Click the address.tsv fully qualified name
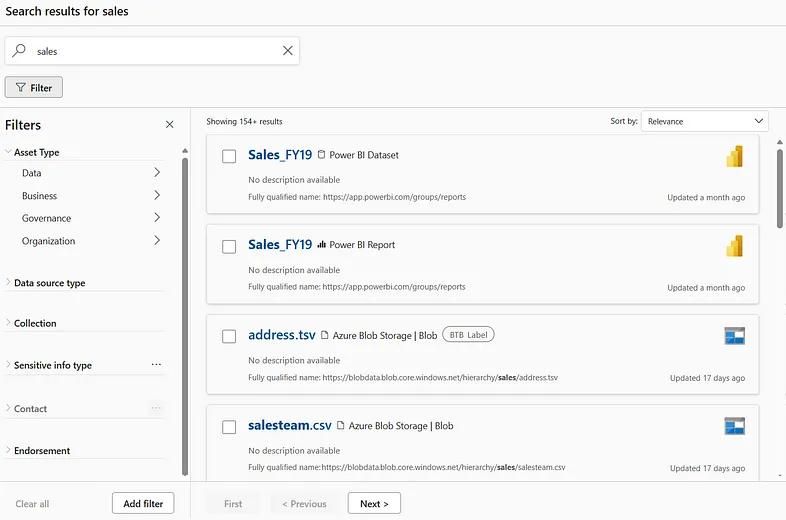This screenshot has height=520, width=786. pos(403,377)
